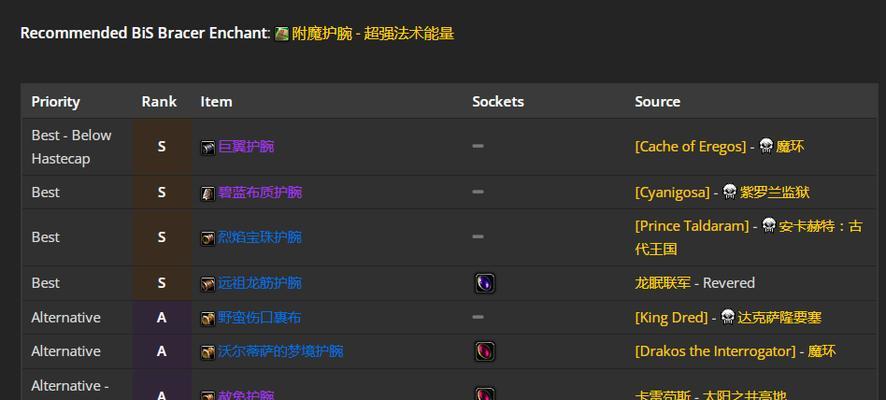Viewport: 886px width, 400px height.
Task: Follow the [Drakos the Interrogator] source link
Action: (x=715, y=351)
